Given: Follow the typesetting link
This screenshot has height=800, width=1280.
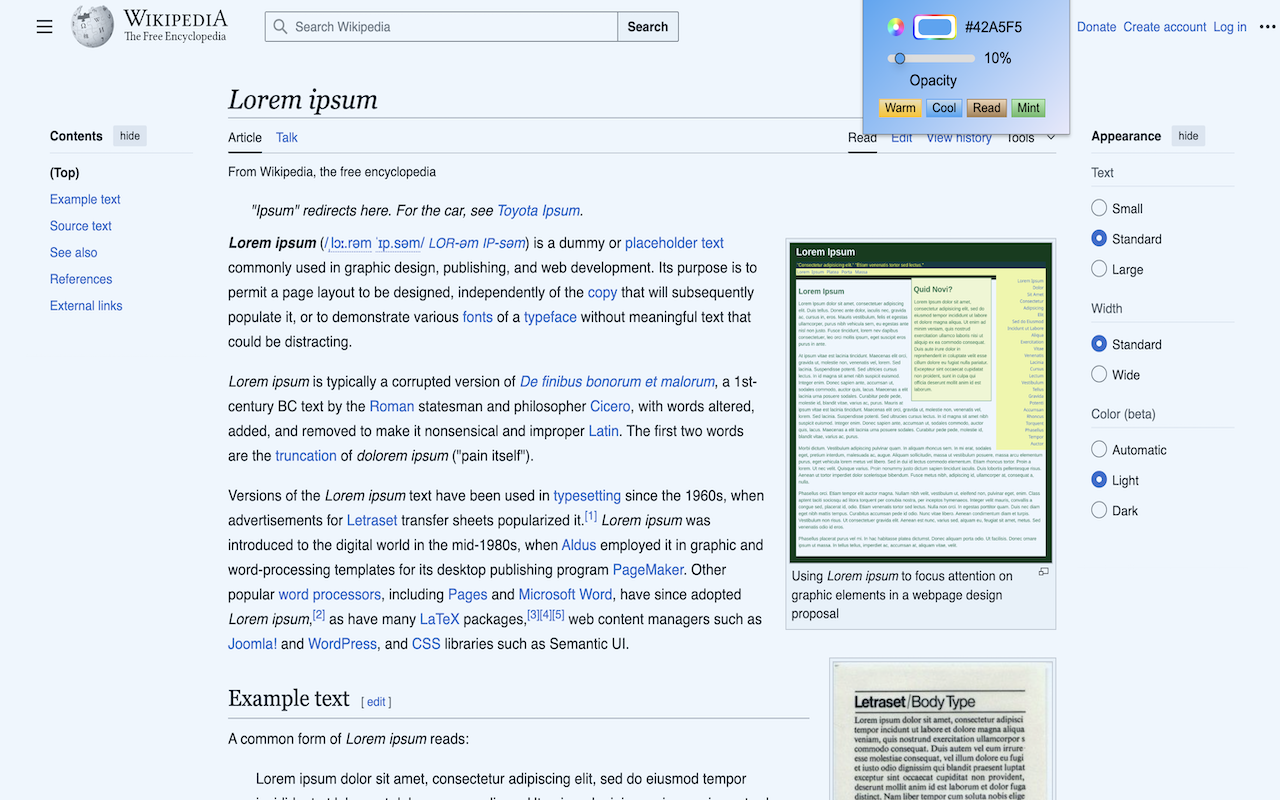Looking at the screenshot, I should (x=587, y=495).
